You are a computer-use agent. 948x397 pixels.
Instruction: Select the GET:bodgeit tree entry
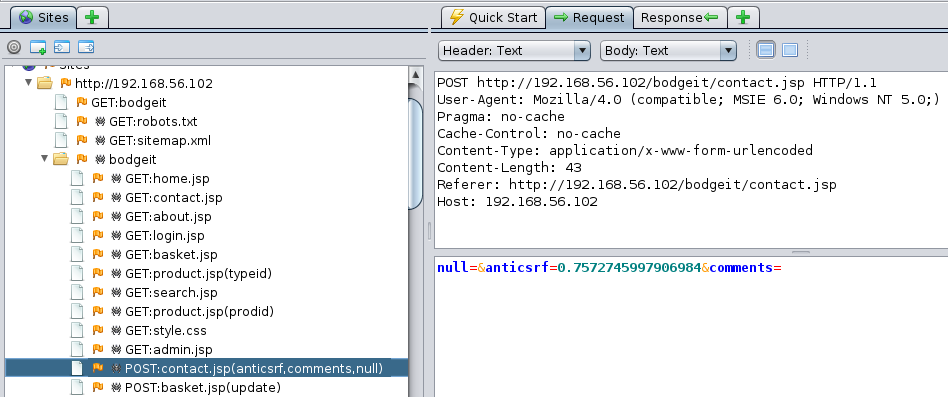pyautogui.click(x=129, y=102)
